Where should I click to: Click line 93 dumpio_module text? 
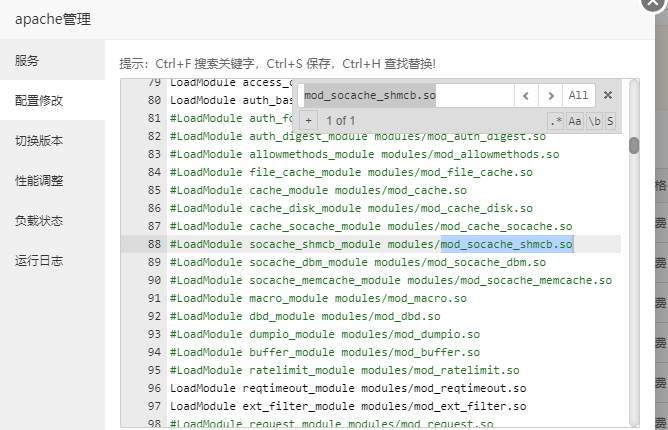pos(292,334)
